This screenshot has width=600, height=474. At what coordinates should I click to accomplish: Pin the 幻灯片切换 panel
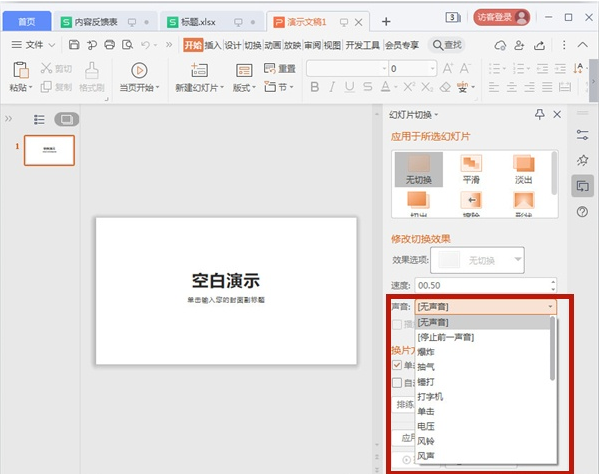pos(540,115)
